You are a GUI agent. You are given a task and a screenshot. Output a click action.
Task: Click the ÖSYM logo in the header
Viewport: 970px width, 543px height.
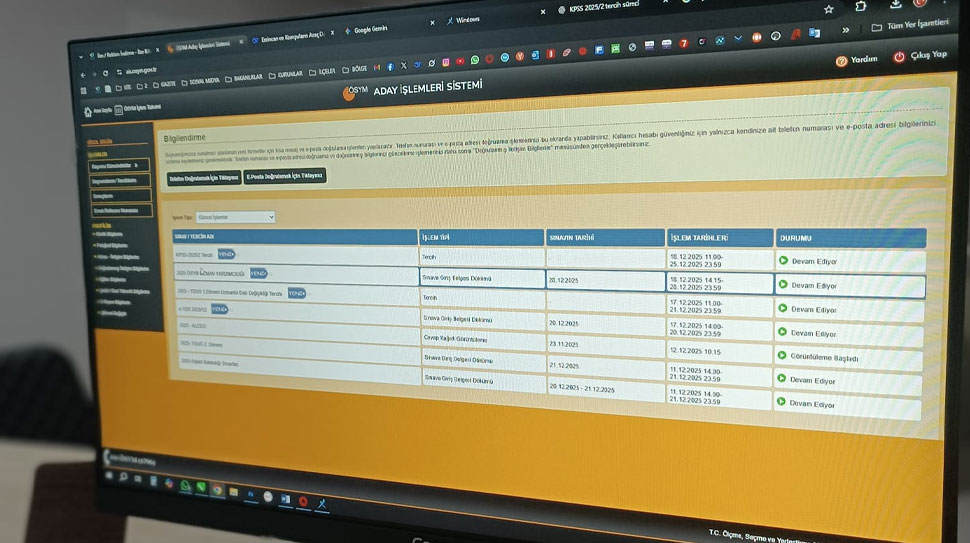pos(349,93)
